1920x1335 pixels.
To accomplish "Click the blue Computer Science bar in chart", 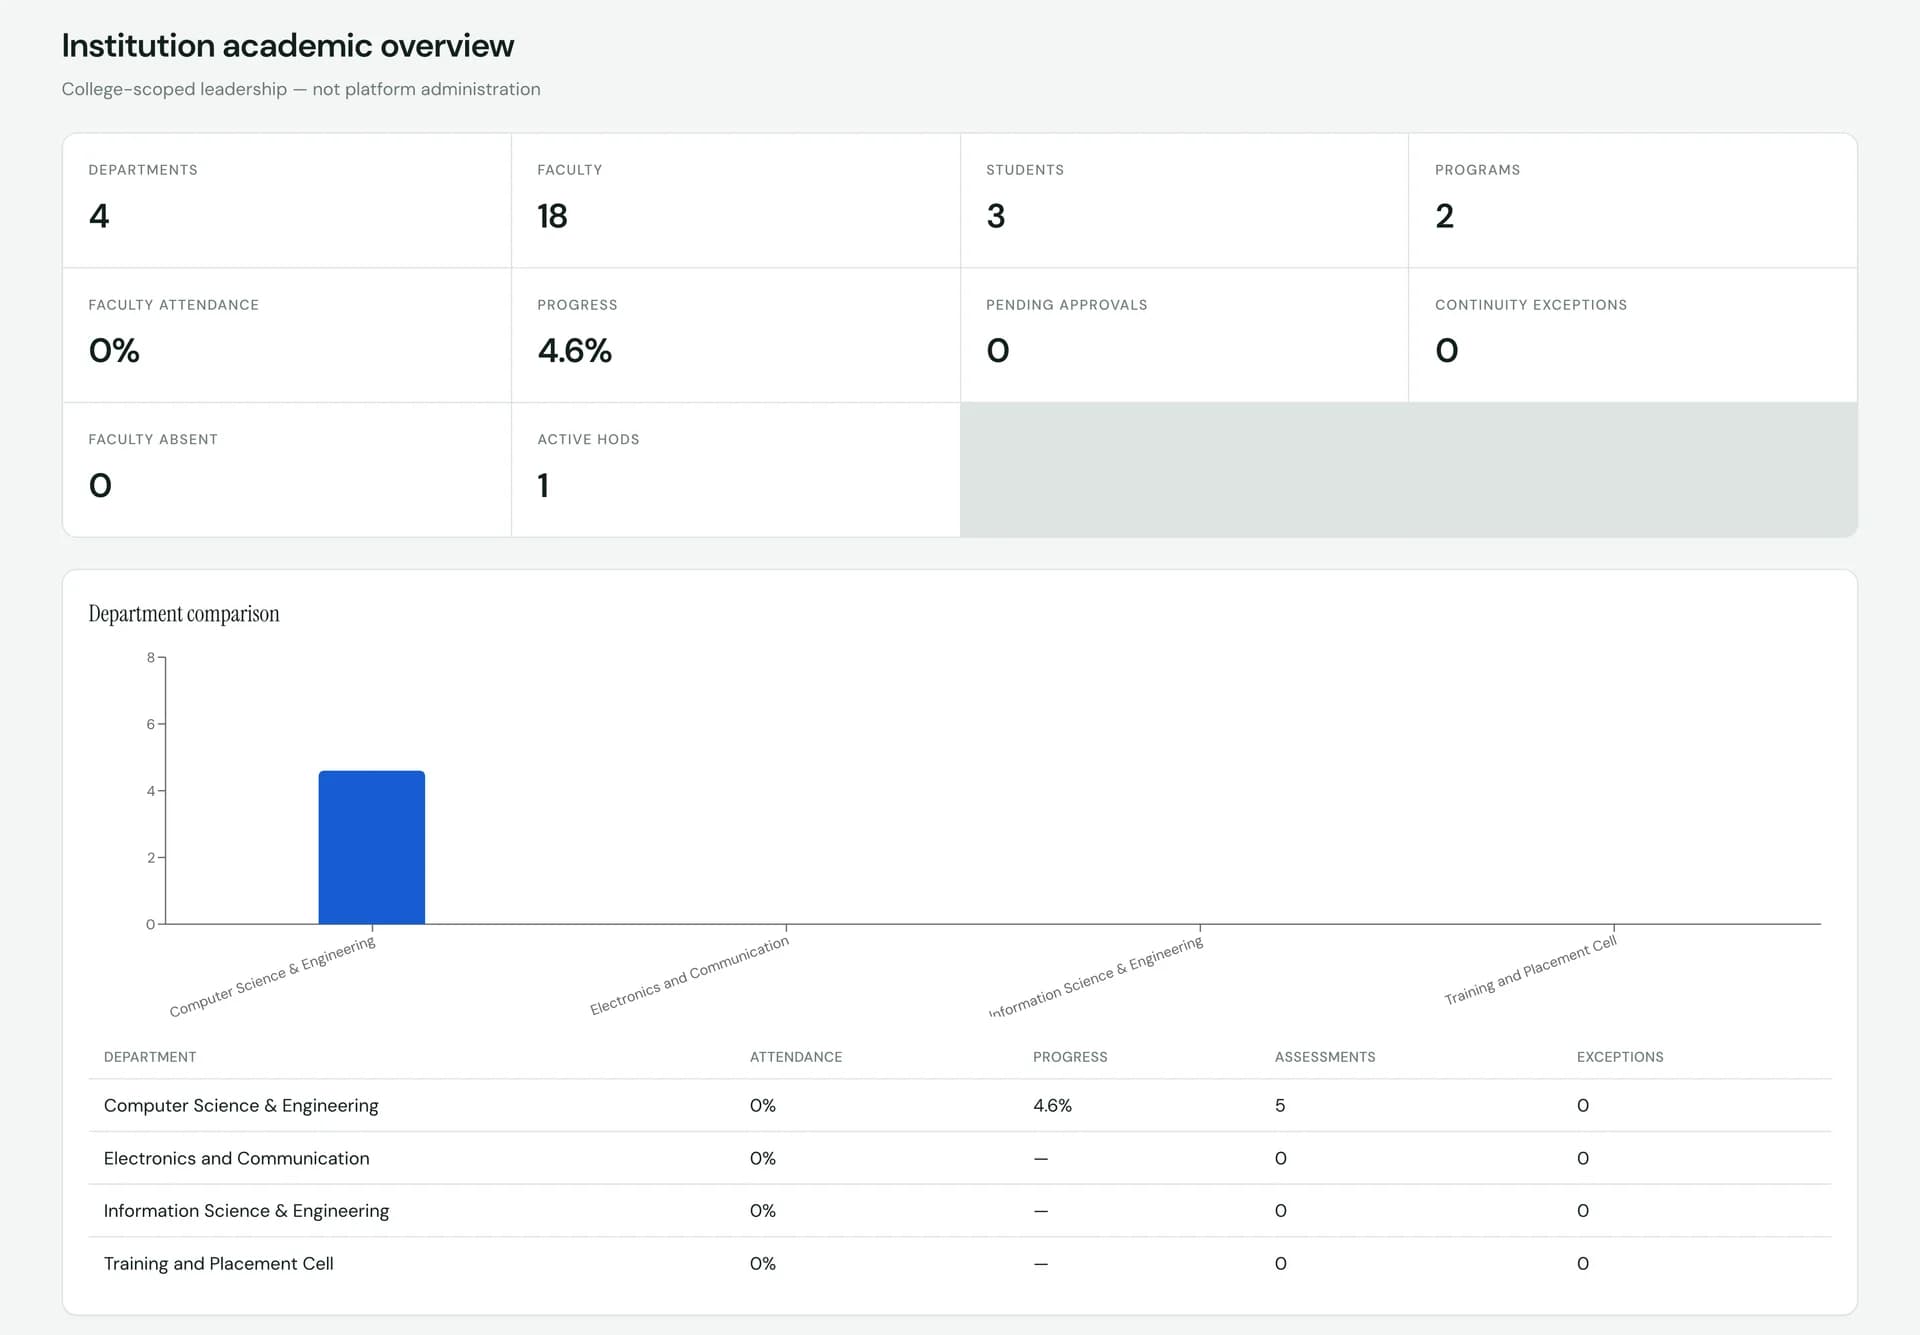I will click(372, 847).
